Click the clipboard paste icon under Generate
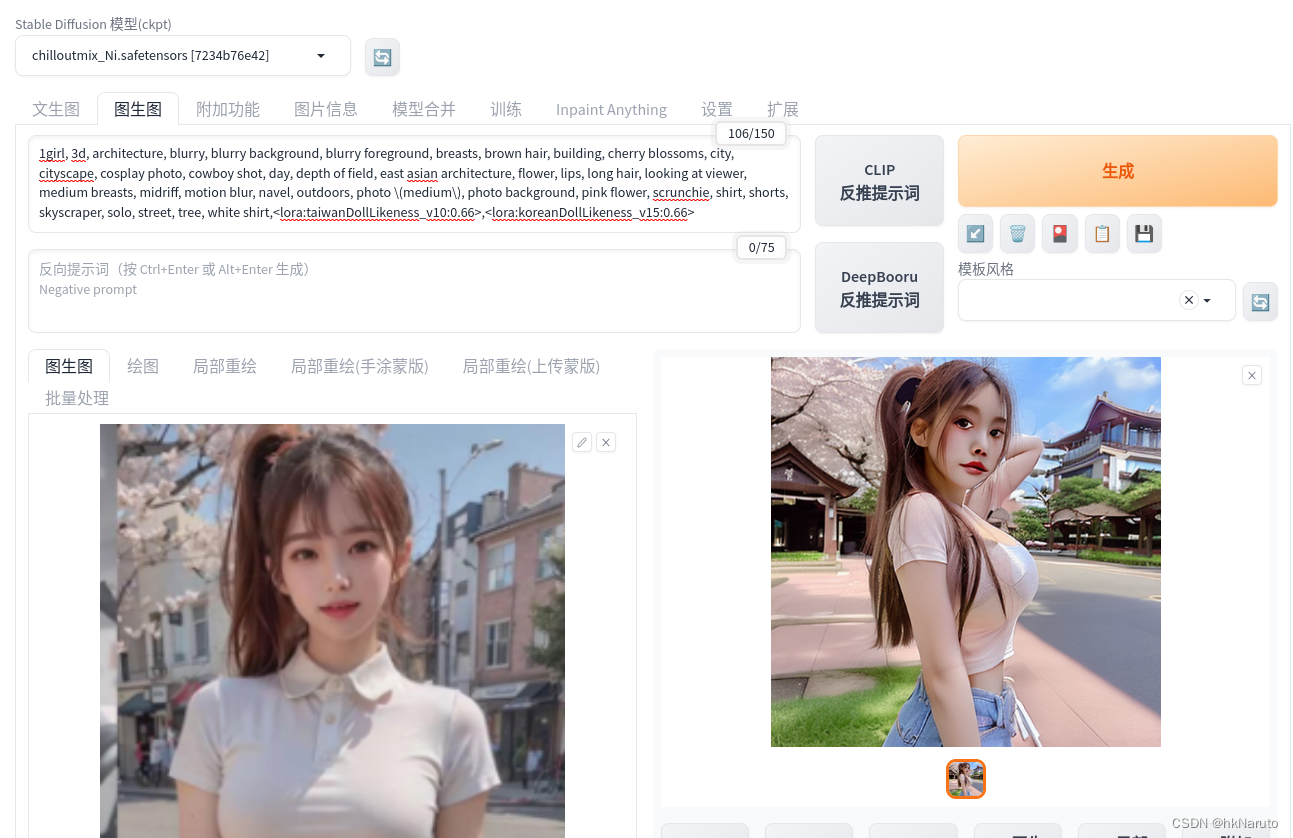This screenshot has width=1293, height=838. coord(1102,233)
